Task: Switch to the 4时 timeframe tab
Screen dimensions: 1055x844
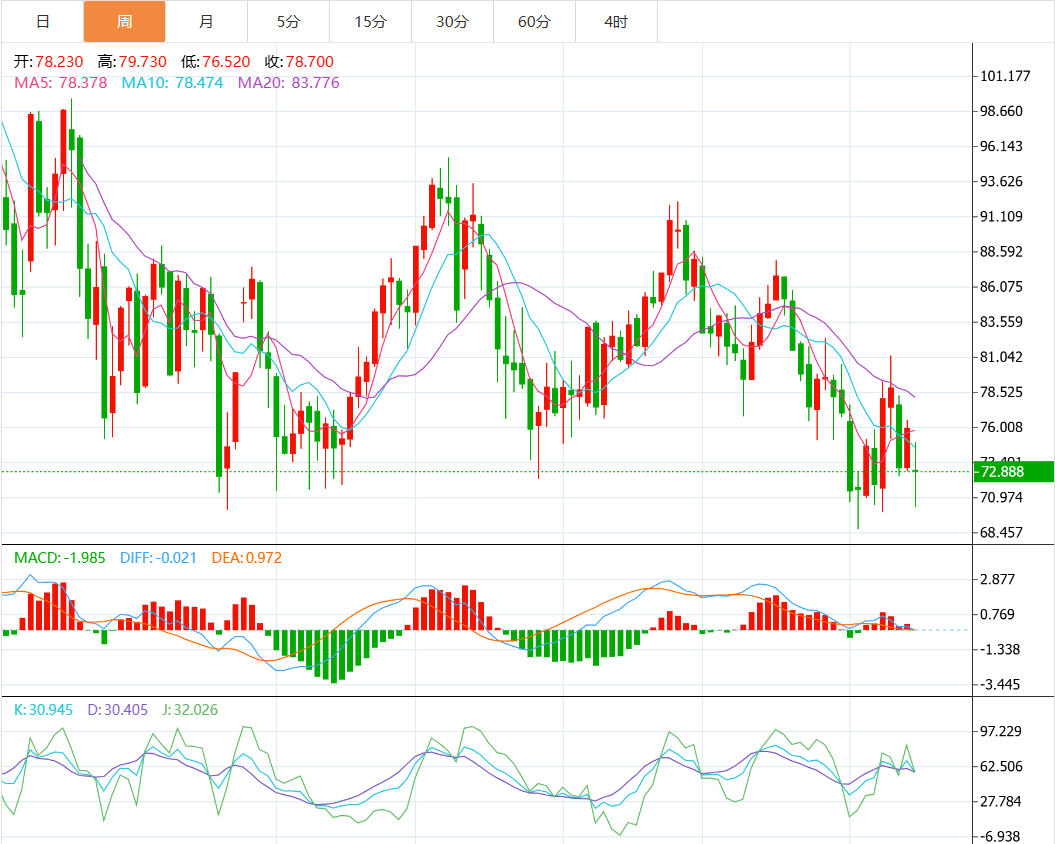Action: tap(616, 21)
